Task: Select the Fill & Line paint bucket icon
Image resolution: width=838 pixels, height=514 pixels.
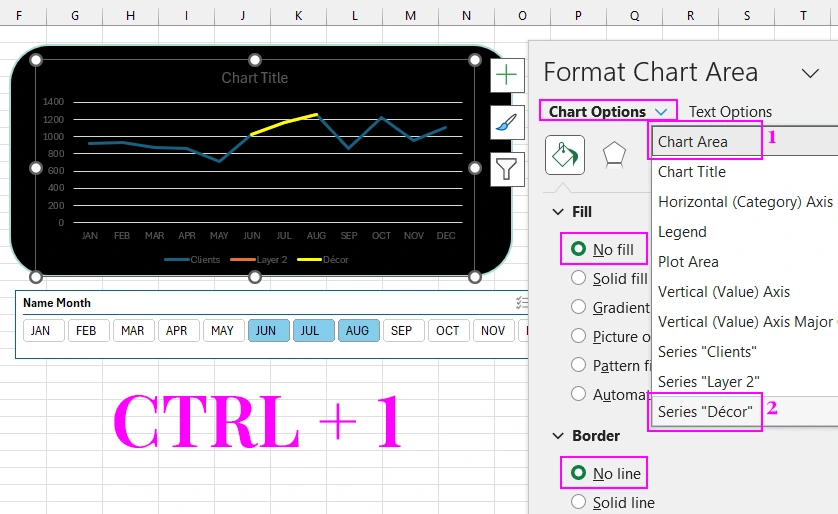Action: (x=564, y=154)
